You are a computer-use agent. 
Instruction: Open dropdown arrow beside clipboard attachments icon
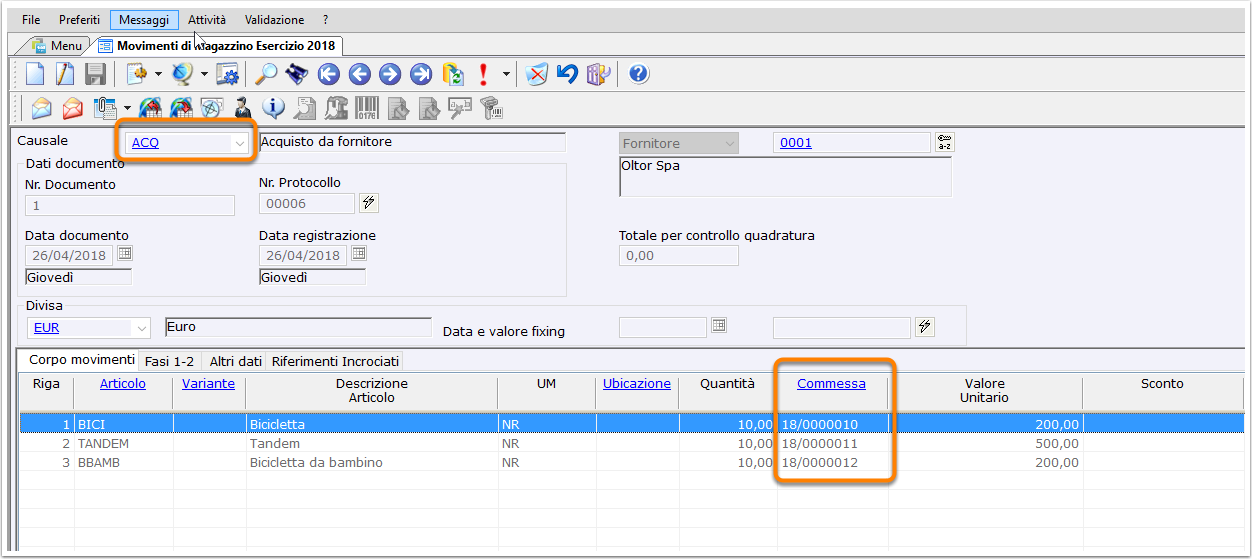click(127, 107)
